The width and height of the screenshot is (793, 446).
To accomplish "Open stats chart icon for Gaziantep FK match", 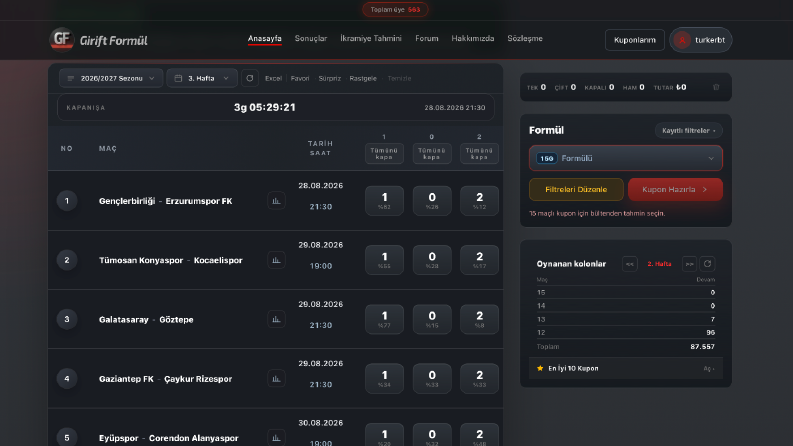I will coord(276,378).
